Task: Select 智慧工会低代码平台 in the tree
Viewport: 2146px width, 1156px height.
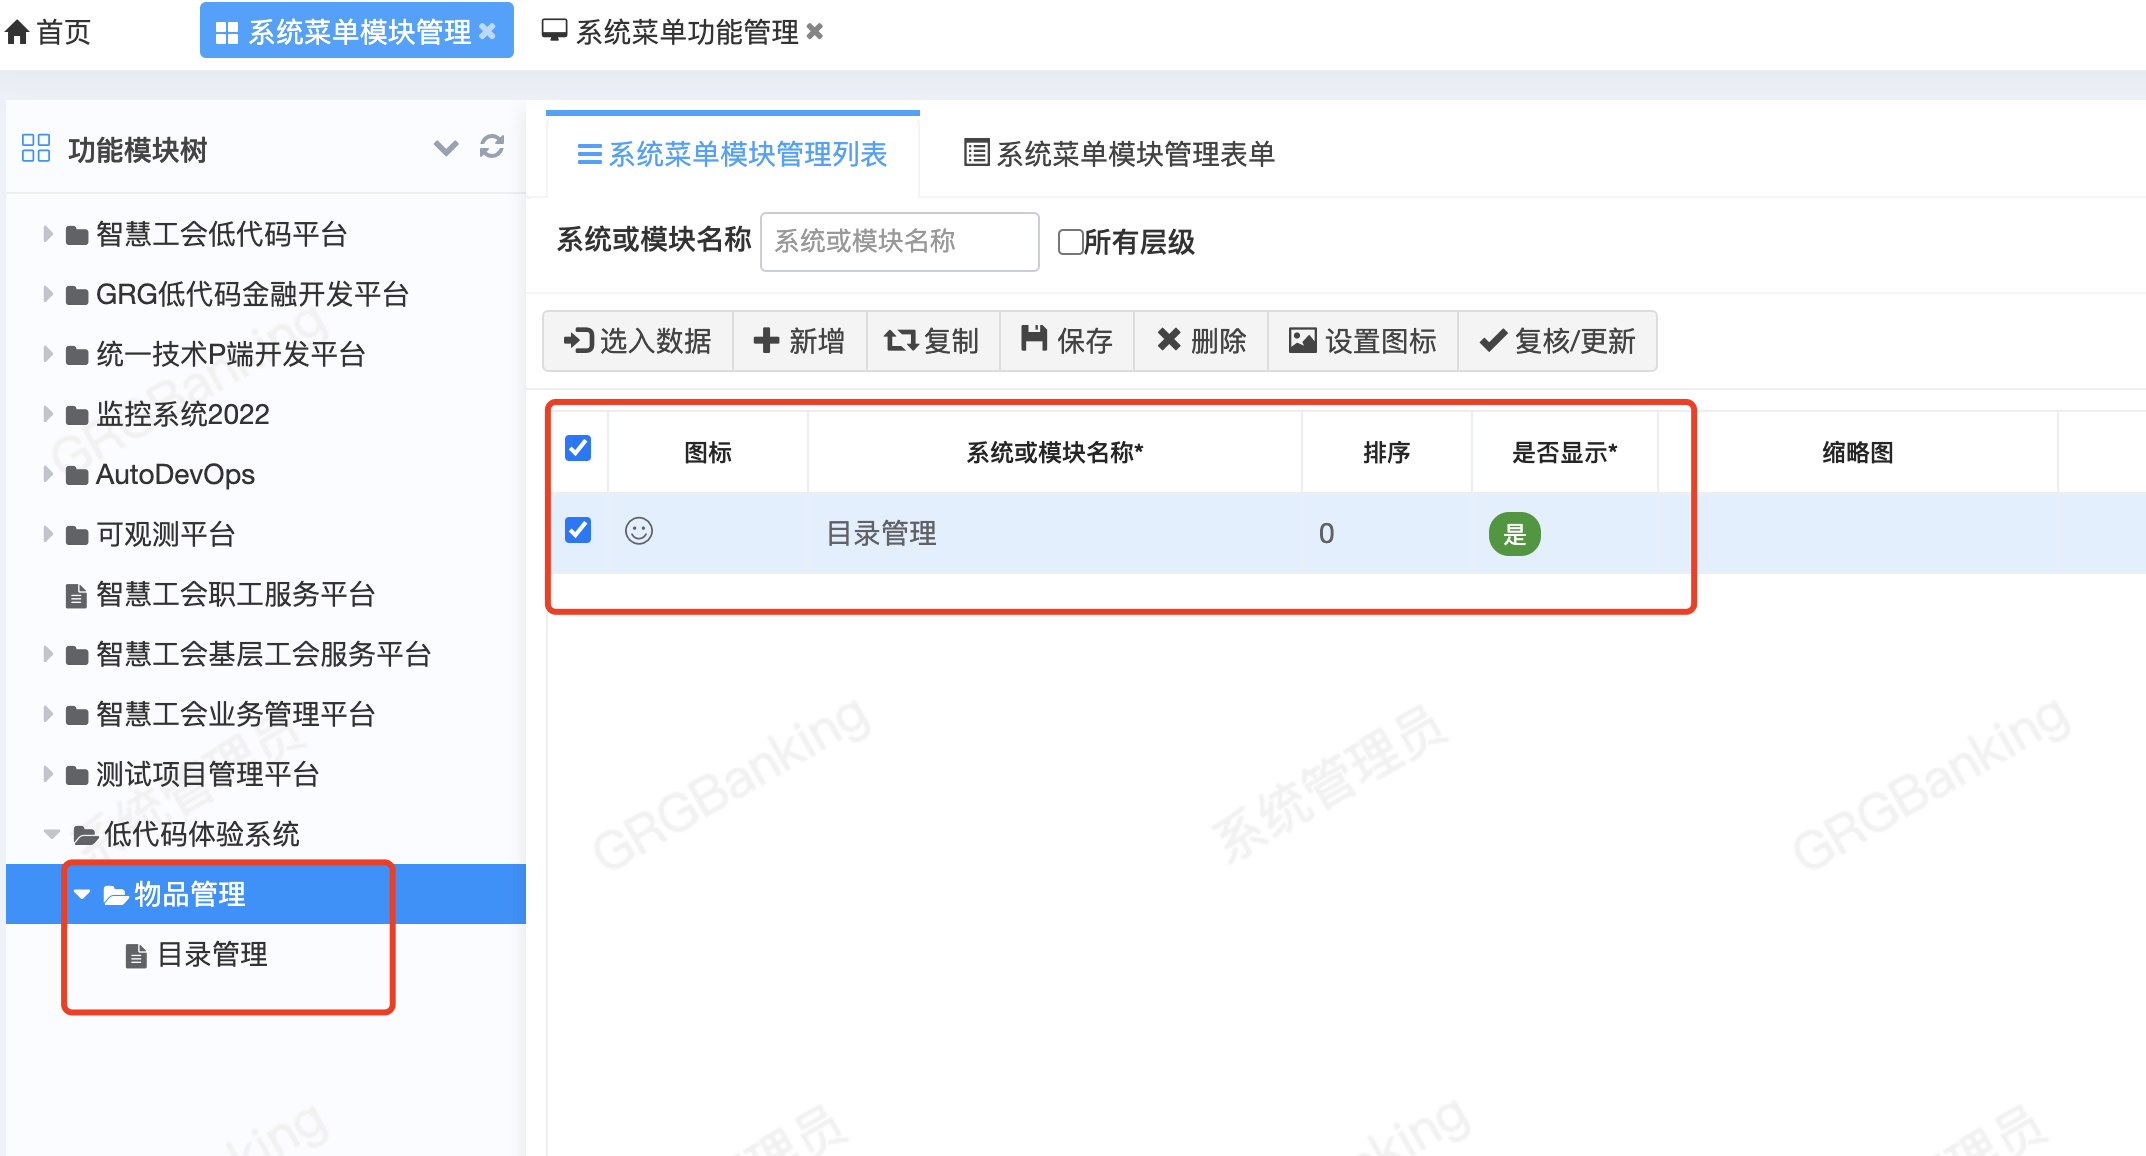Action: click(x=221, y=234)
